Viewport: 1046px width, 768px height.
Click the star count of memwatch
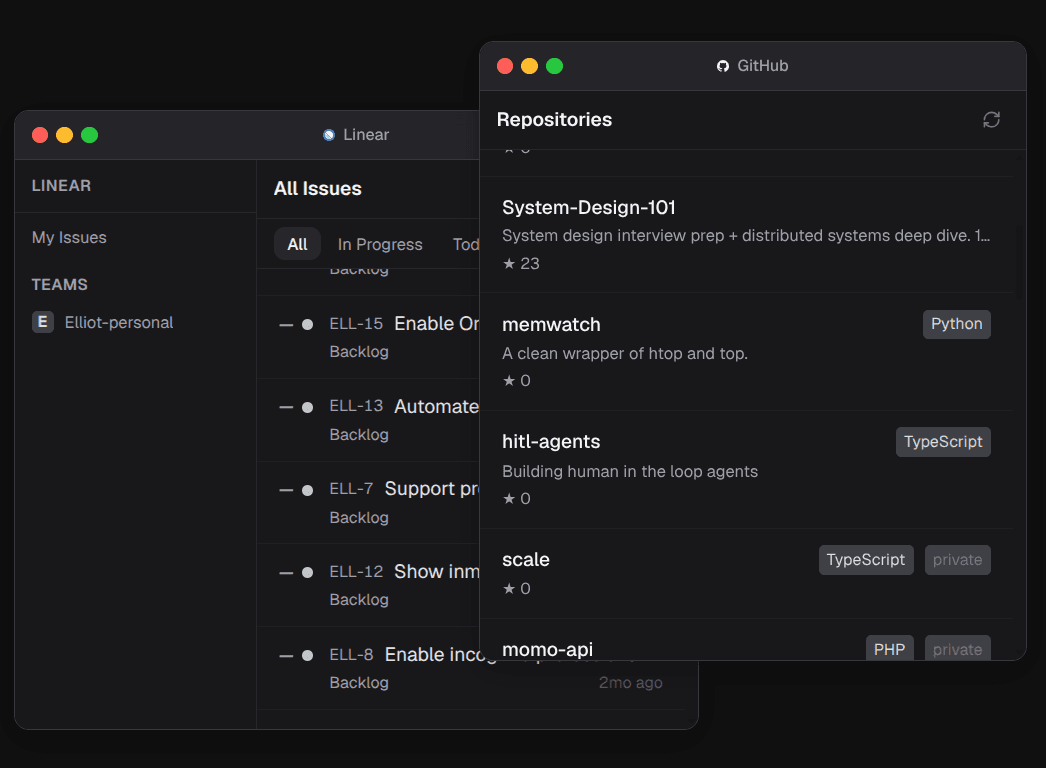click(x=516, y=380)
